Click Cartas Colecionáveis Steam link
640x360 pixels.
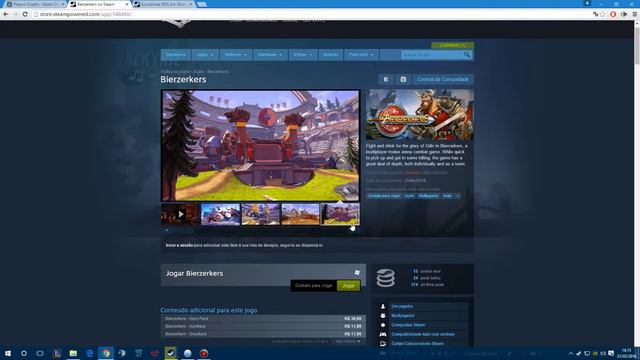click(x=418, y=344)
